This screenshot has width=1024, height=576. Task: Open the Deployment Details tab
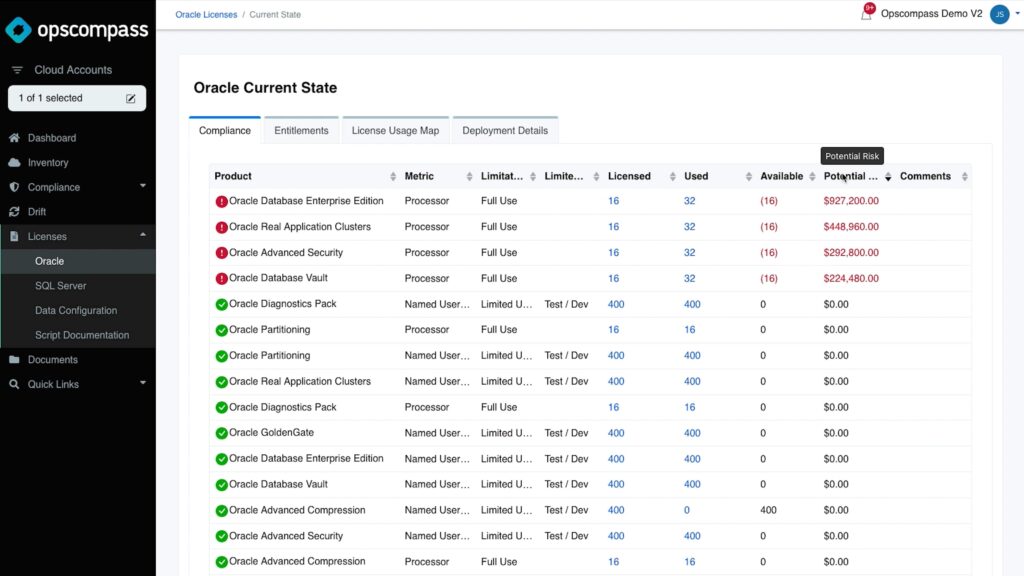tap(505, 131)
